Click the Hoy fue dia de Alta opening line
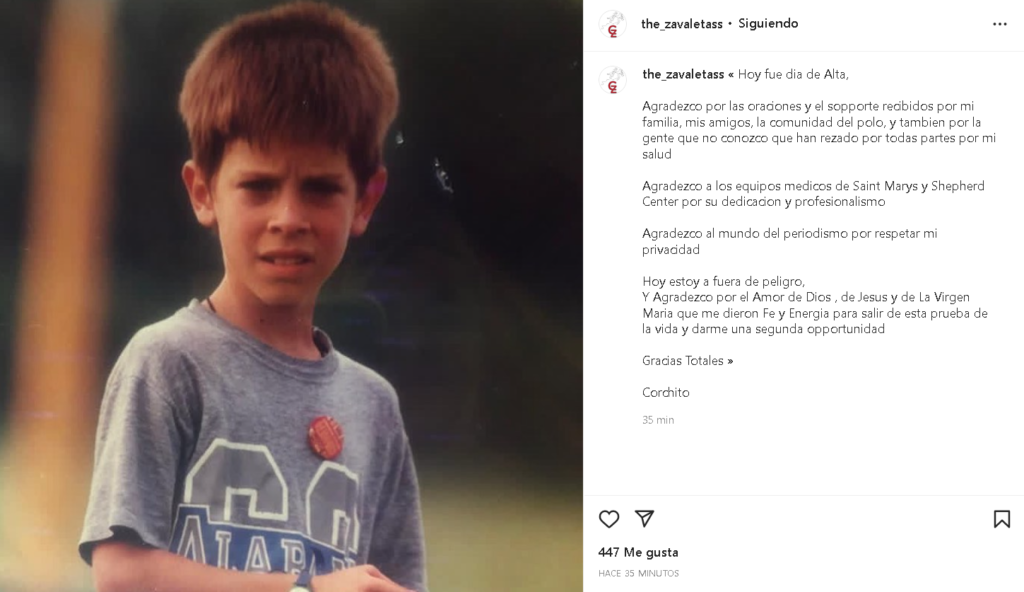The image size is (1024, 592). [x=793, y=74]
